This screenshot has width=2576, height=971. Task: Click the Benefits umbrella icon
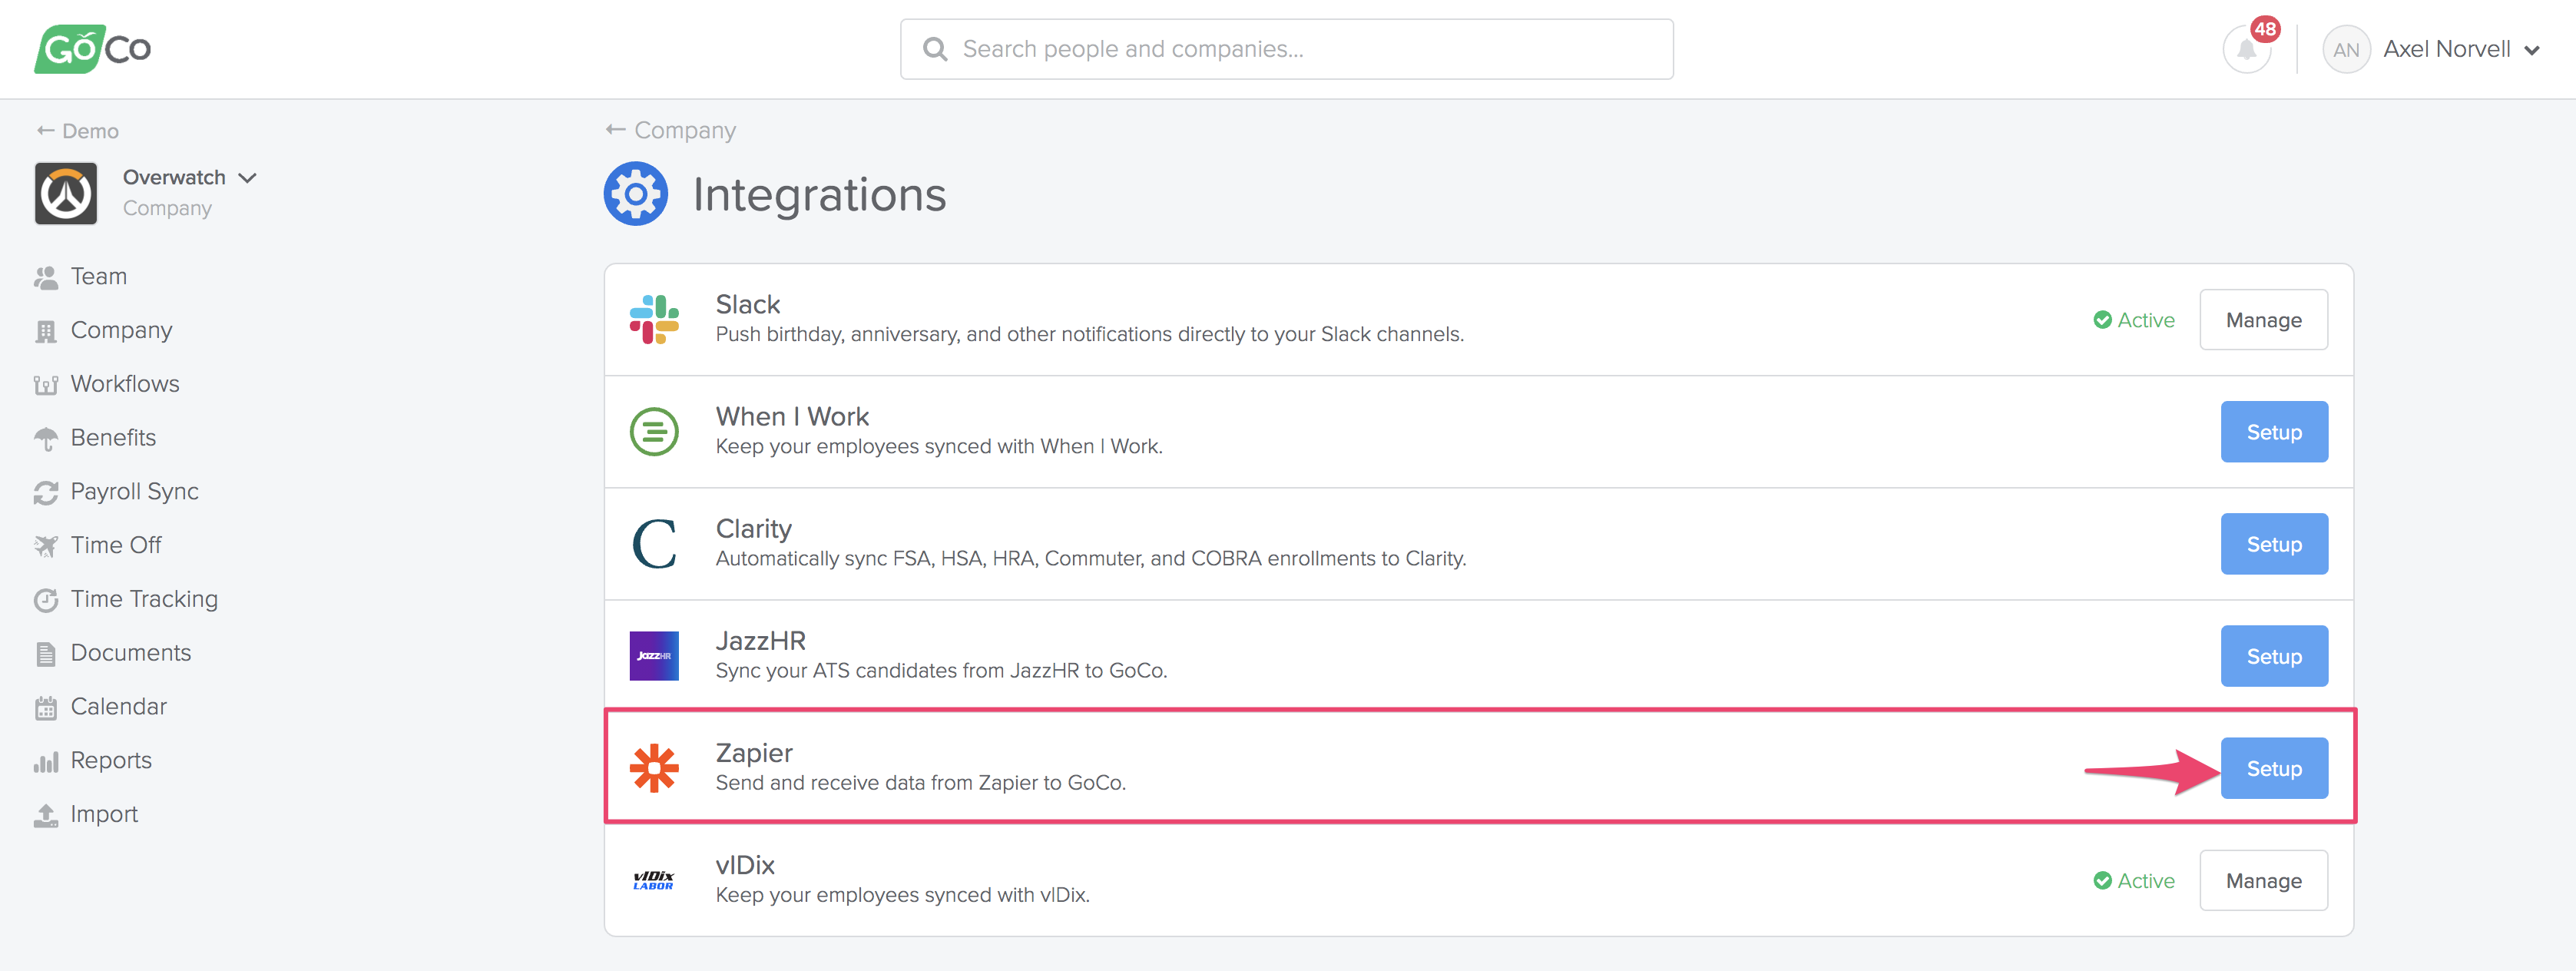pos(46,439)
